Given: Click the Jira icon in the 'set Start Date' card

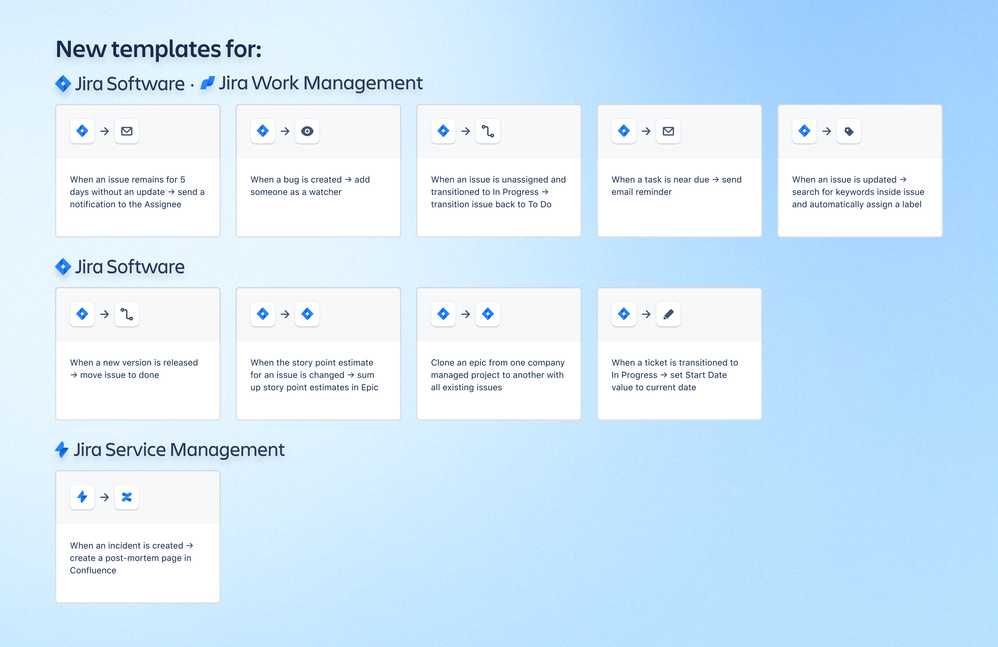Looking at the screenshot, I should click(x=624, y=314).
